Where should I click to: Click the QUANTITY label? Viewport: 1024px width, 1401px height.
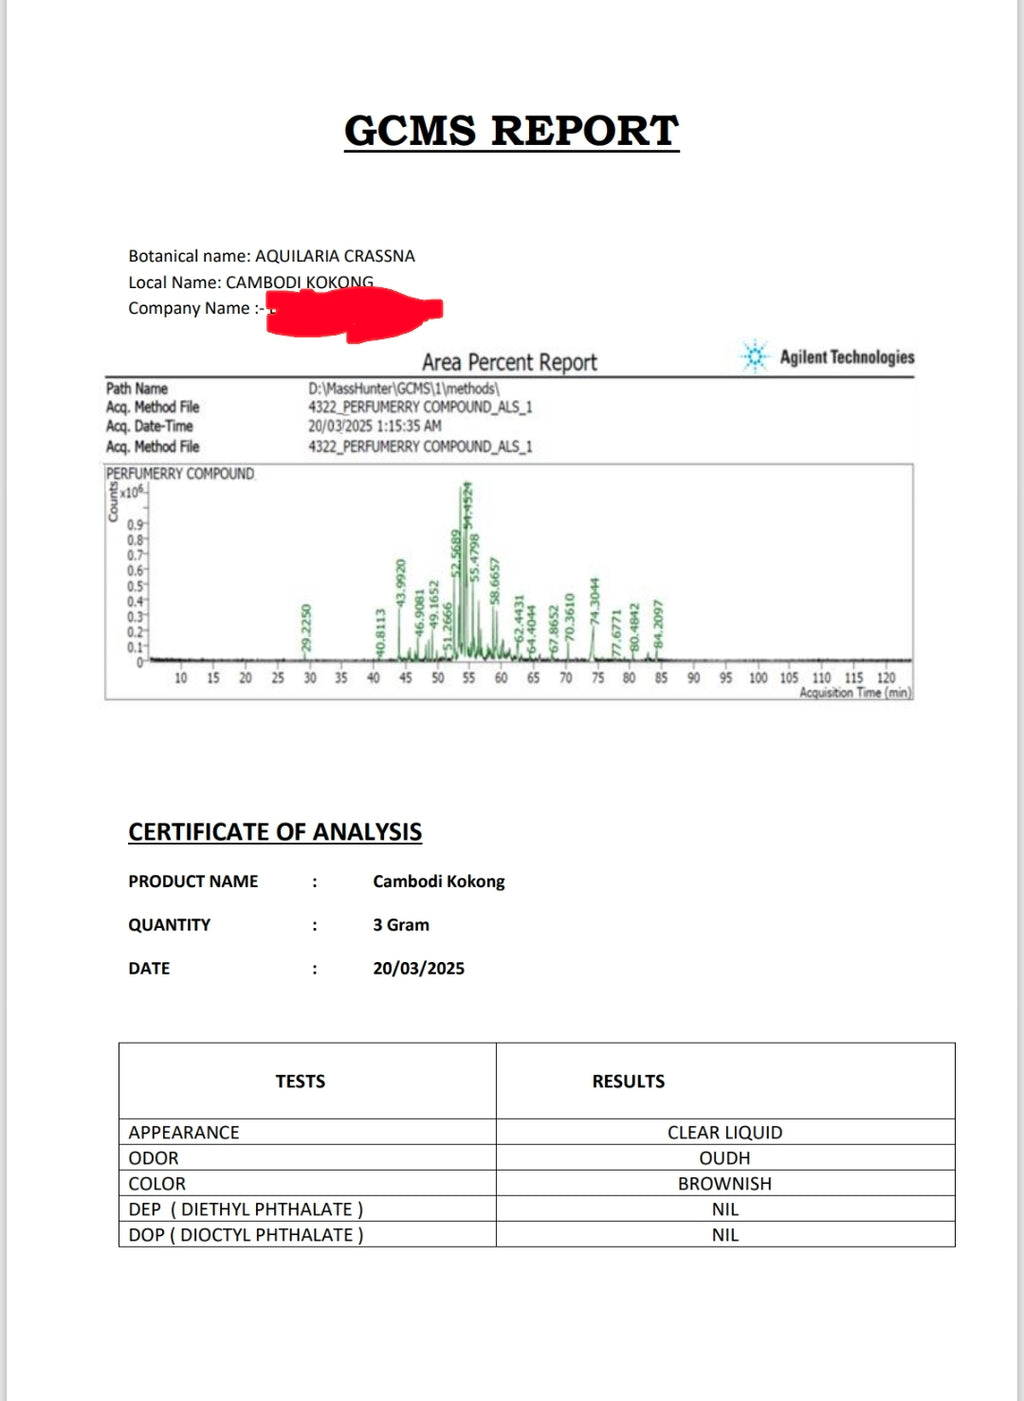[x=169, y=925]
